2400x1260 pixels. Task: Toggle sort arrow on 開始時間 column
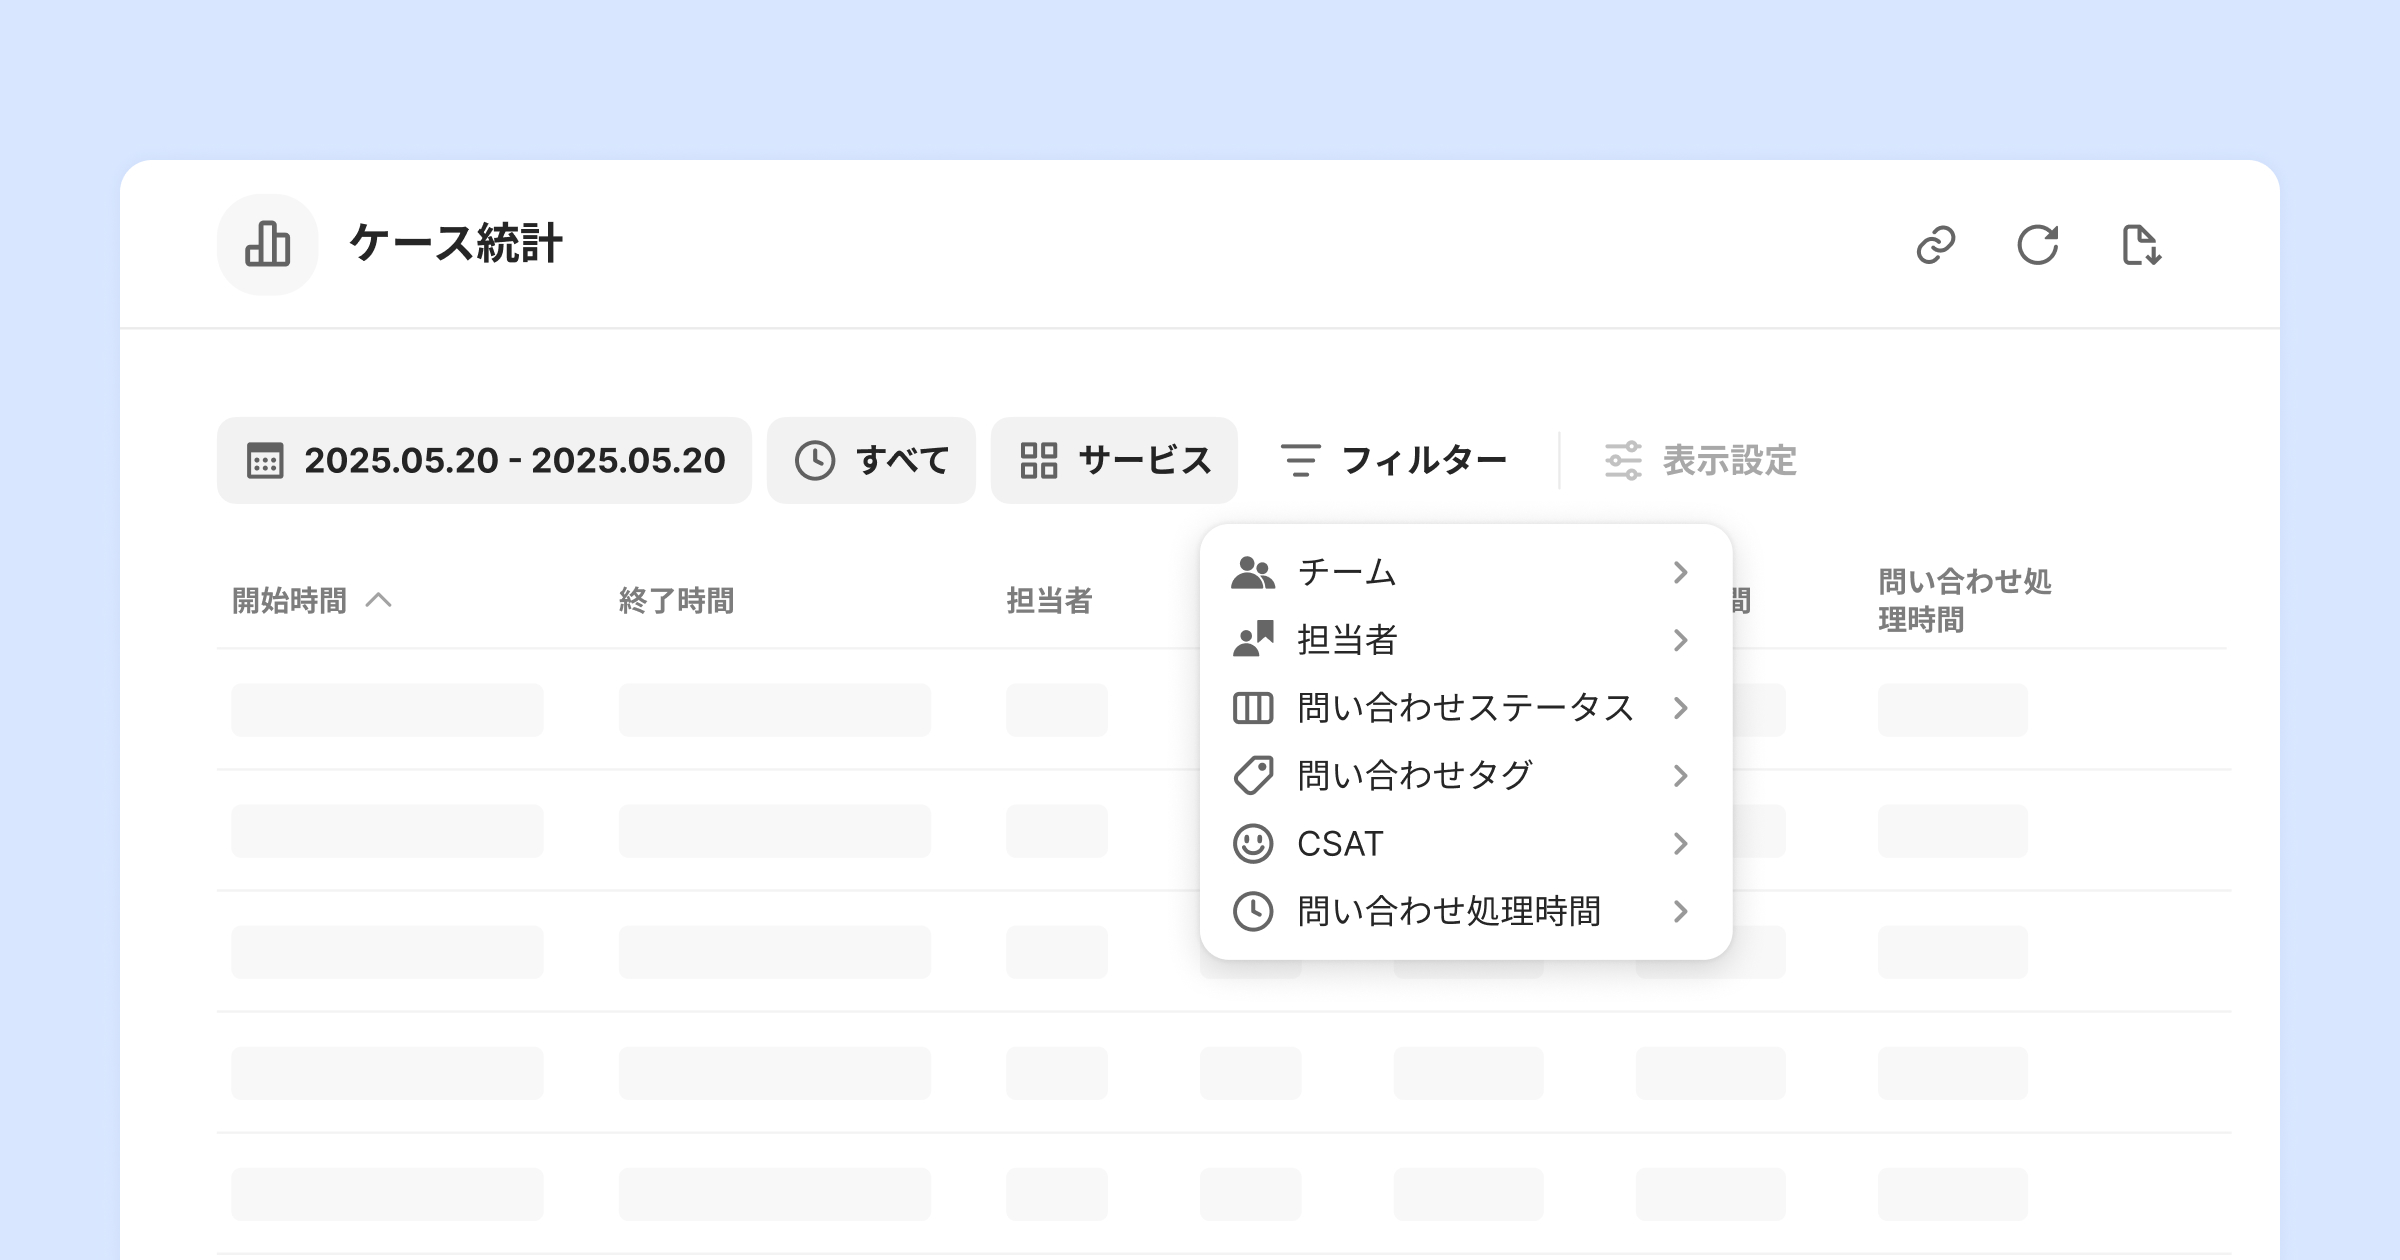coord(378,600)
